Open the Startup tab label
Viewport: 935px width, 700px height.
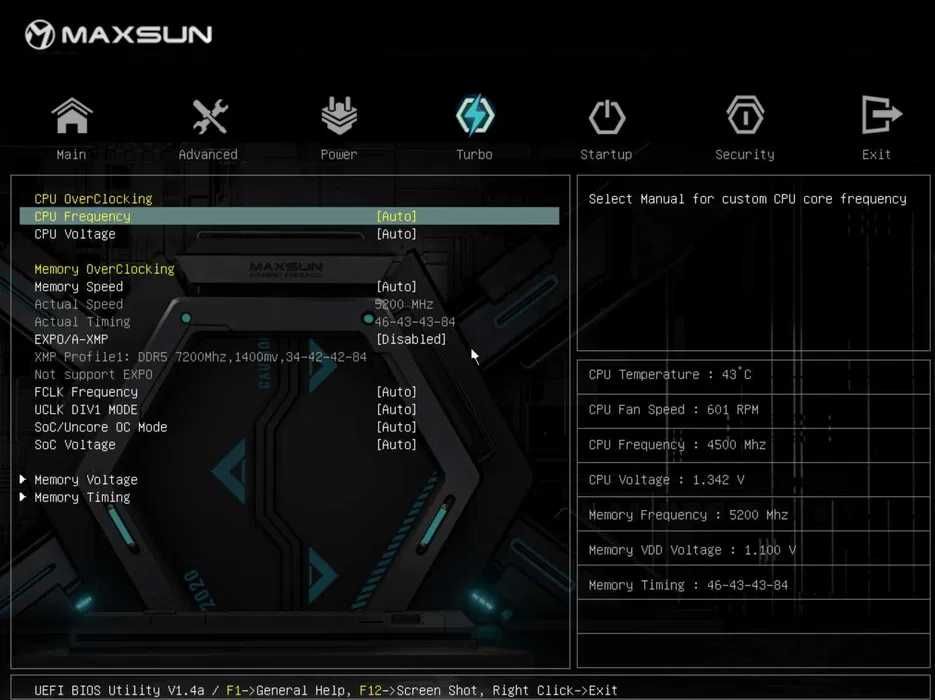[x=606, y=154]
